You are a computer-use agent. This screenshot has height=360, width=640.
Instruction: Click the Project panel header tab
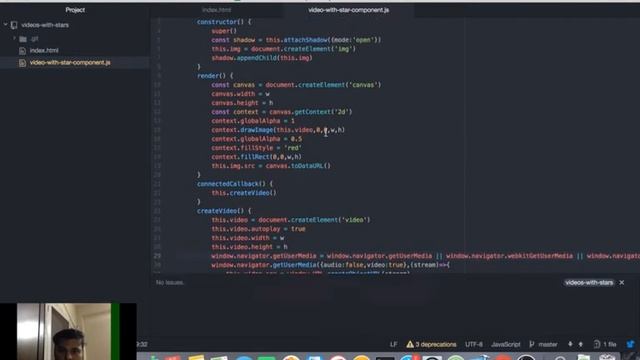(75, 10)
